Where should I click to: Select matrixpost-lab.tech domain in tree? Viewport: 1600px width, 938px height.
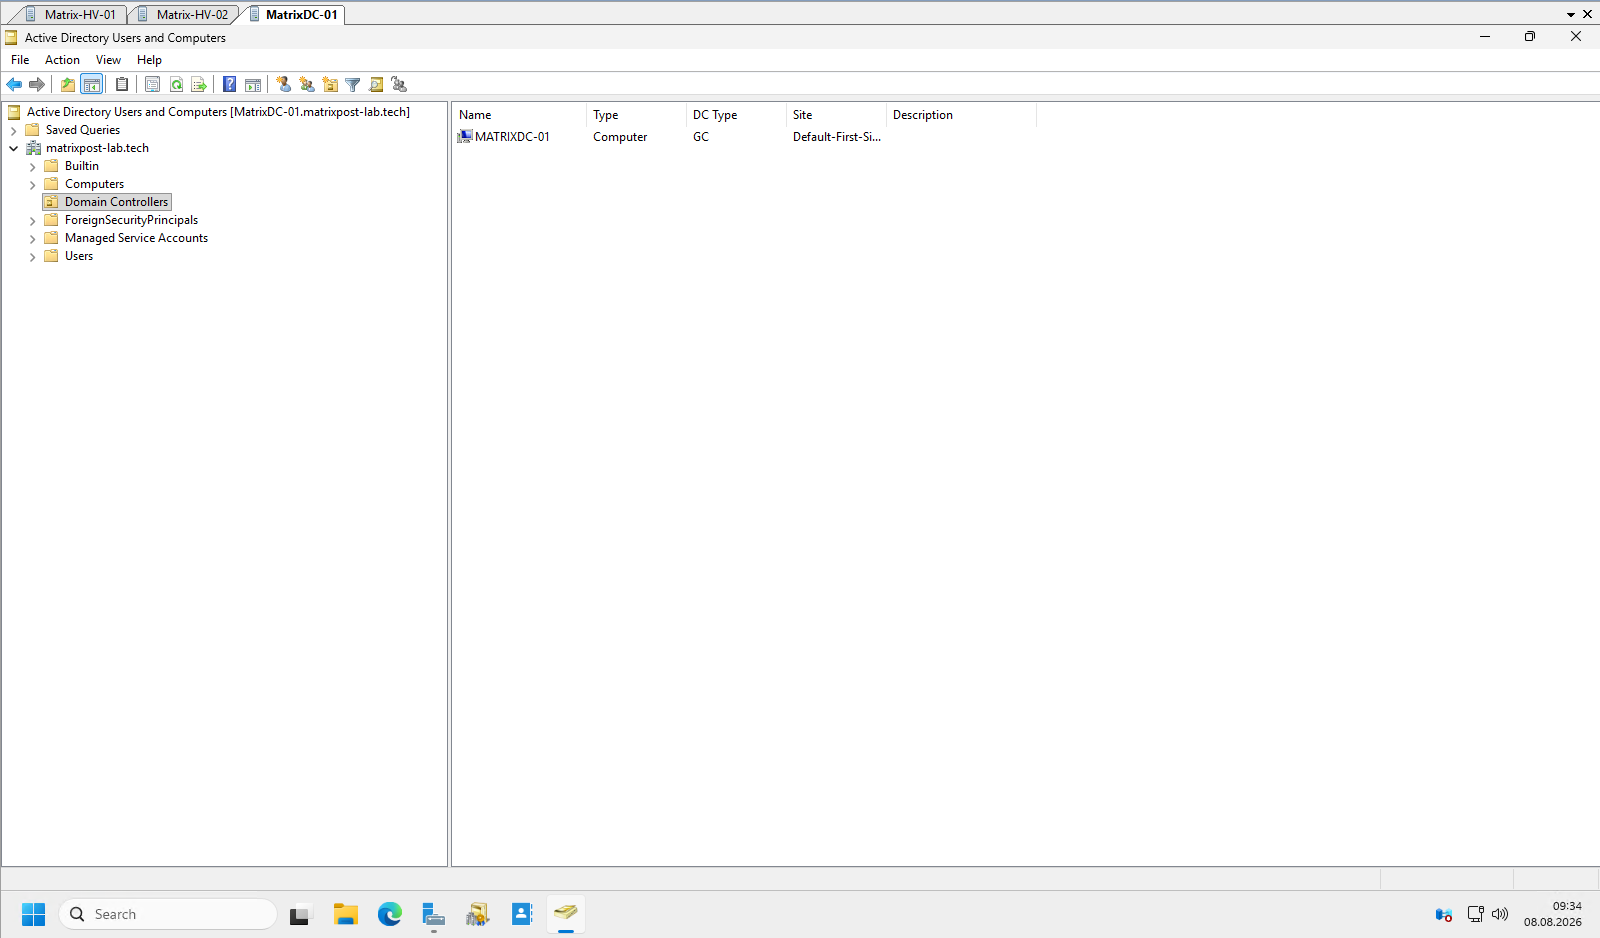click(x=97, y=148)
